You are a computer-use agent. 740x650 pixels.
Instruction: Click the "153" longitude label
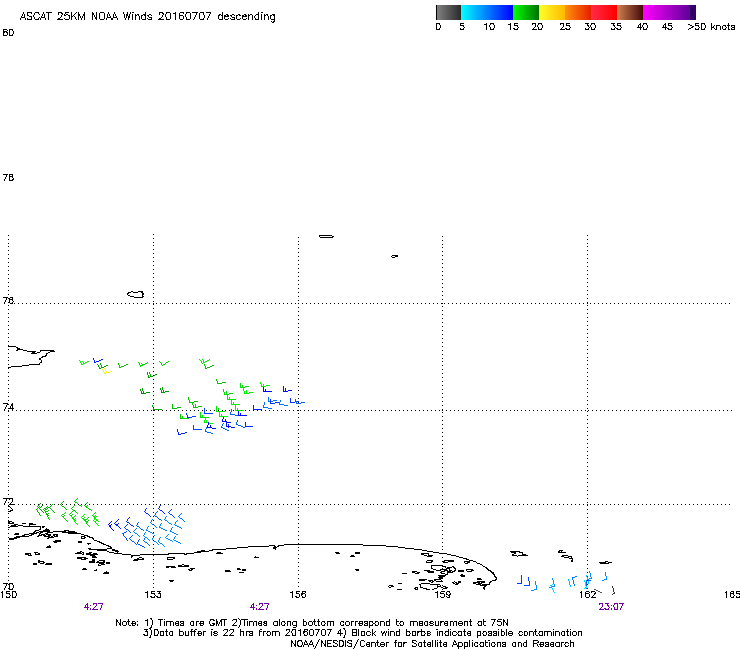point(153,595)
